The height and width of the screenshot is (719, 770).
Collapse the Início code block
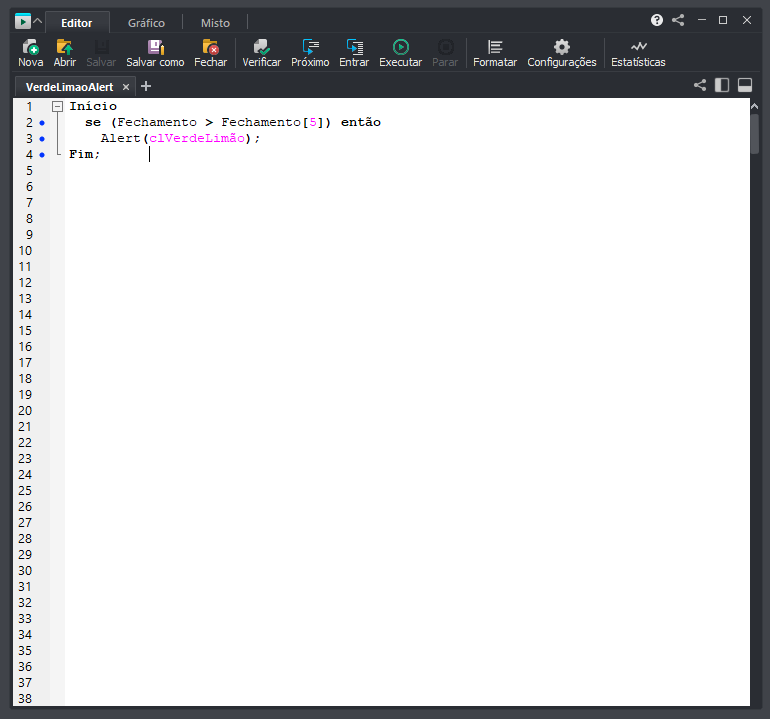point(57,106)
